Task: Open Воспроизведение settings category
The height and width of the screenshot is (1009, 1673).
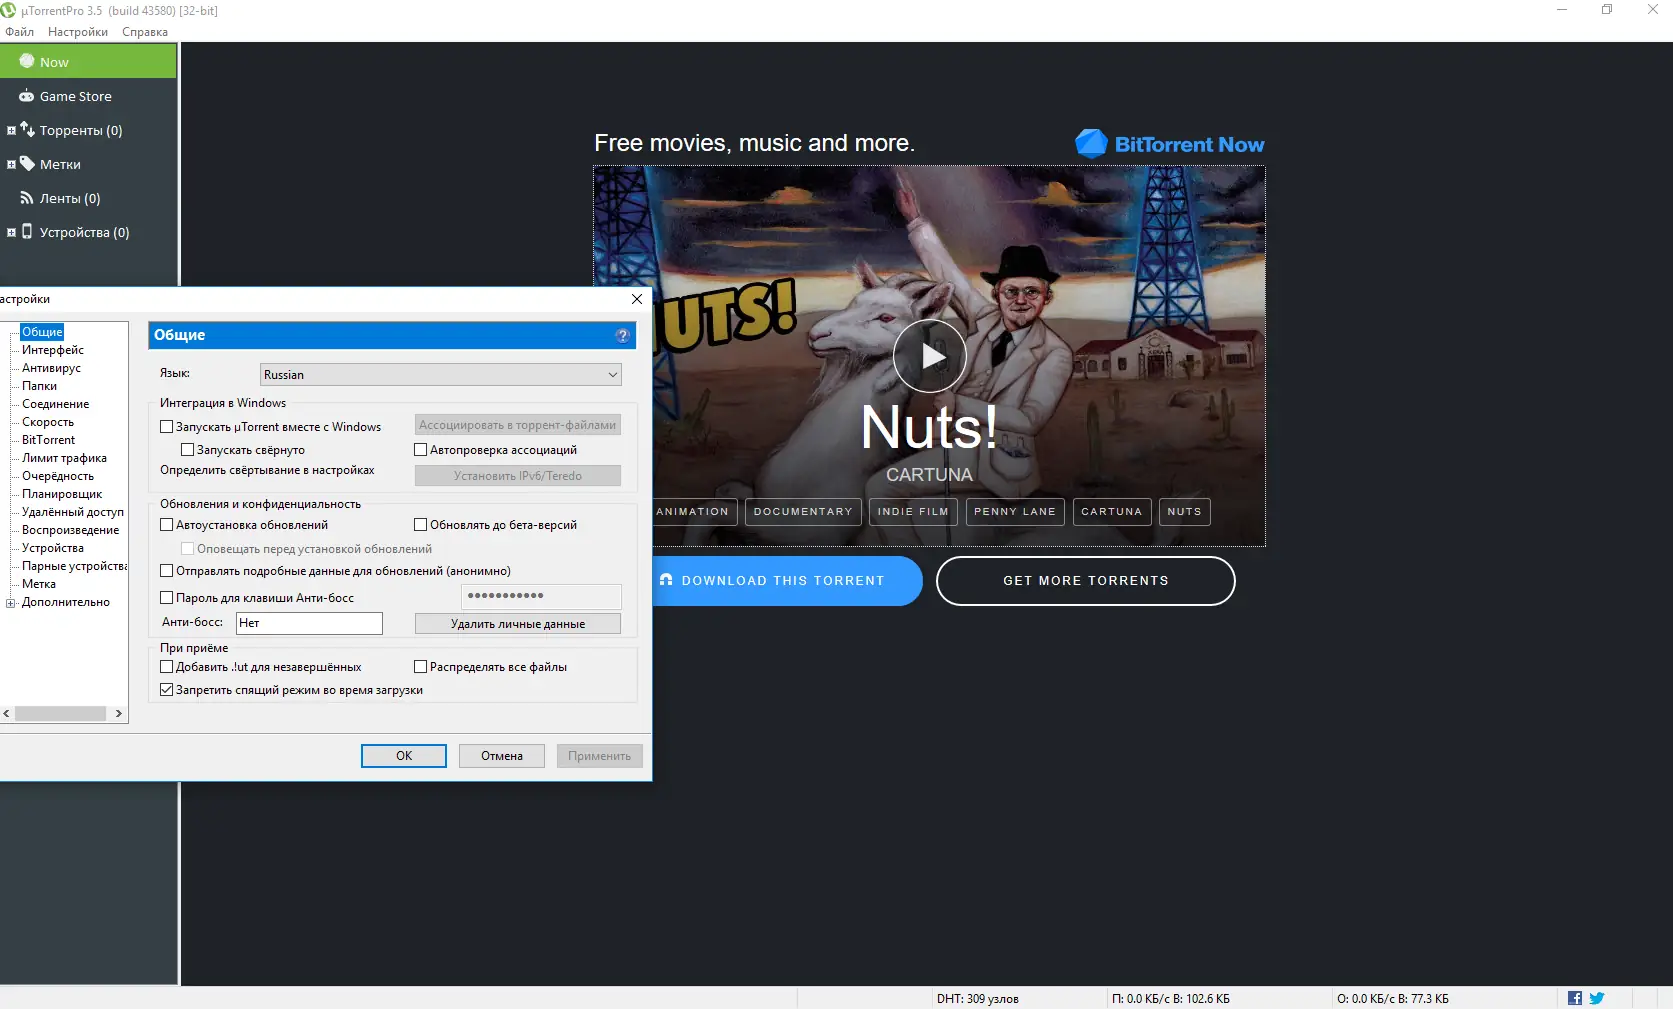Action: pyautogui.click(x=71, y=530)
